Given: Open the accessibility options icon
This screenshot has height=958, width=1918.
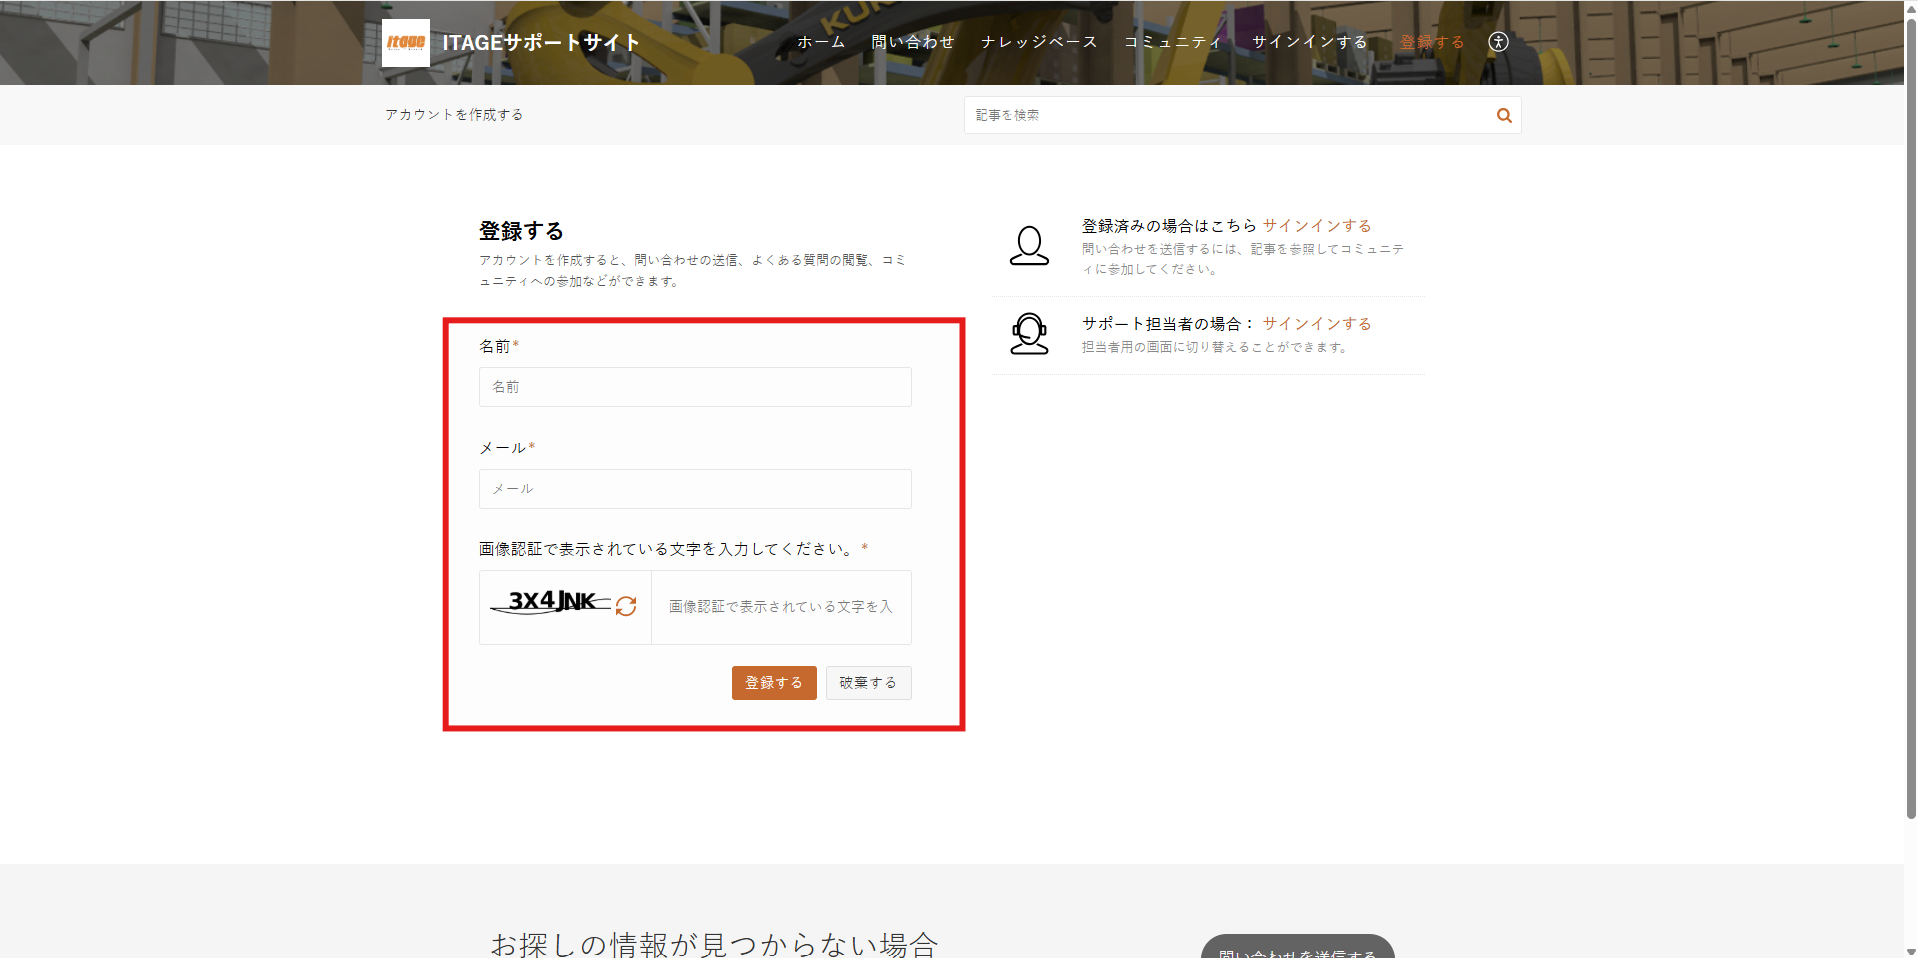Looking at the screenshot, I should click(1497, 42).
